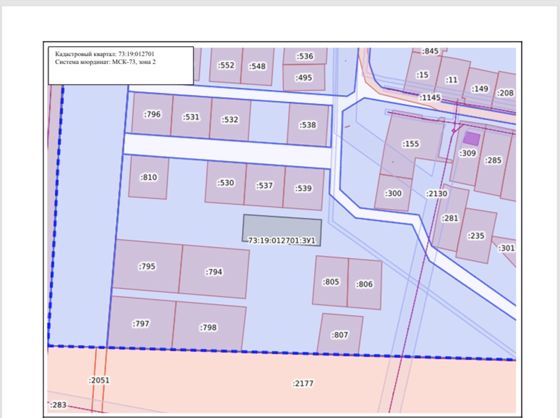Viewport: 560px width, 418px height.
Task: Select parcel :798
Action: (x=208, y=327)
